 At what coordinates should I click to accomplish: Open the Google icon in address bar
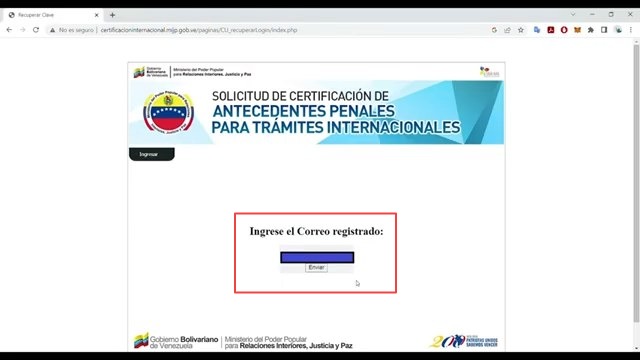[494, 30]
